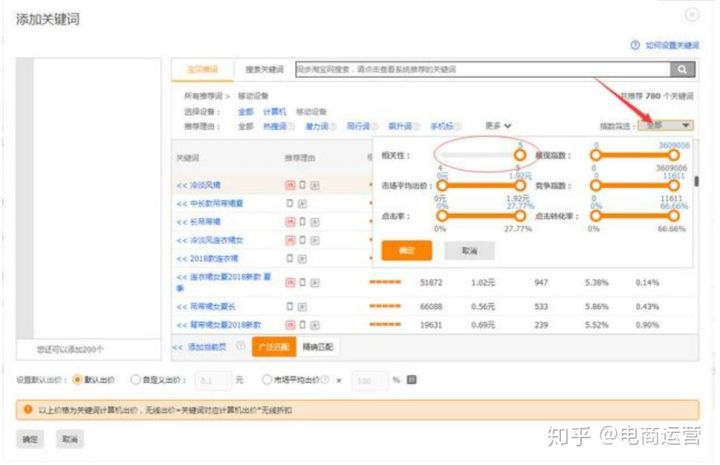Click the red hot icon for 冷淡风裙
The image size is (720, 465).
[x=290, y=185]
